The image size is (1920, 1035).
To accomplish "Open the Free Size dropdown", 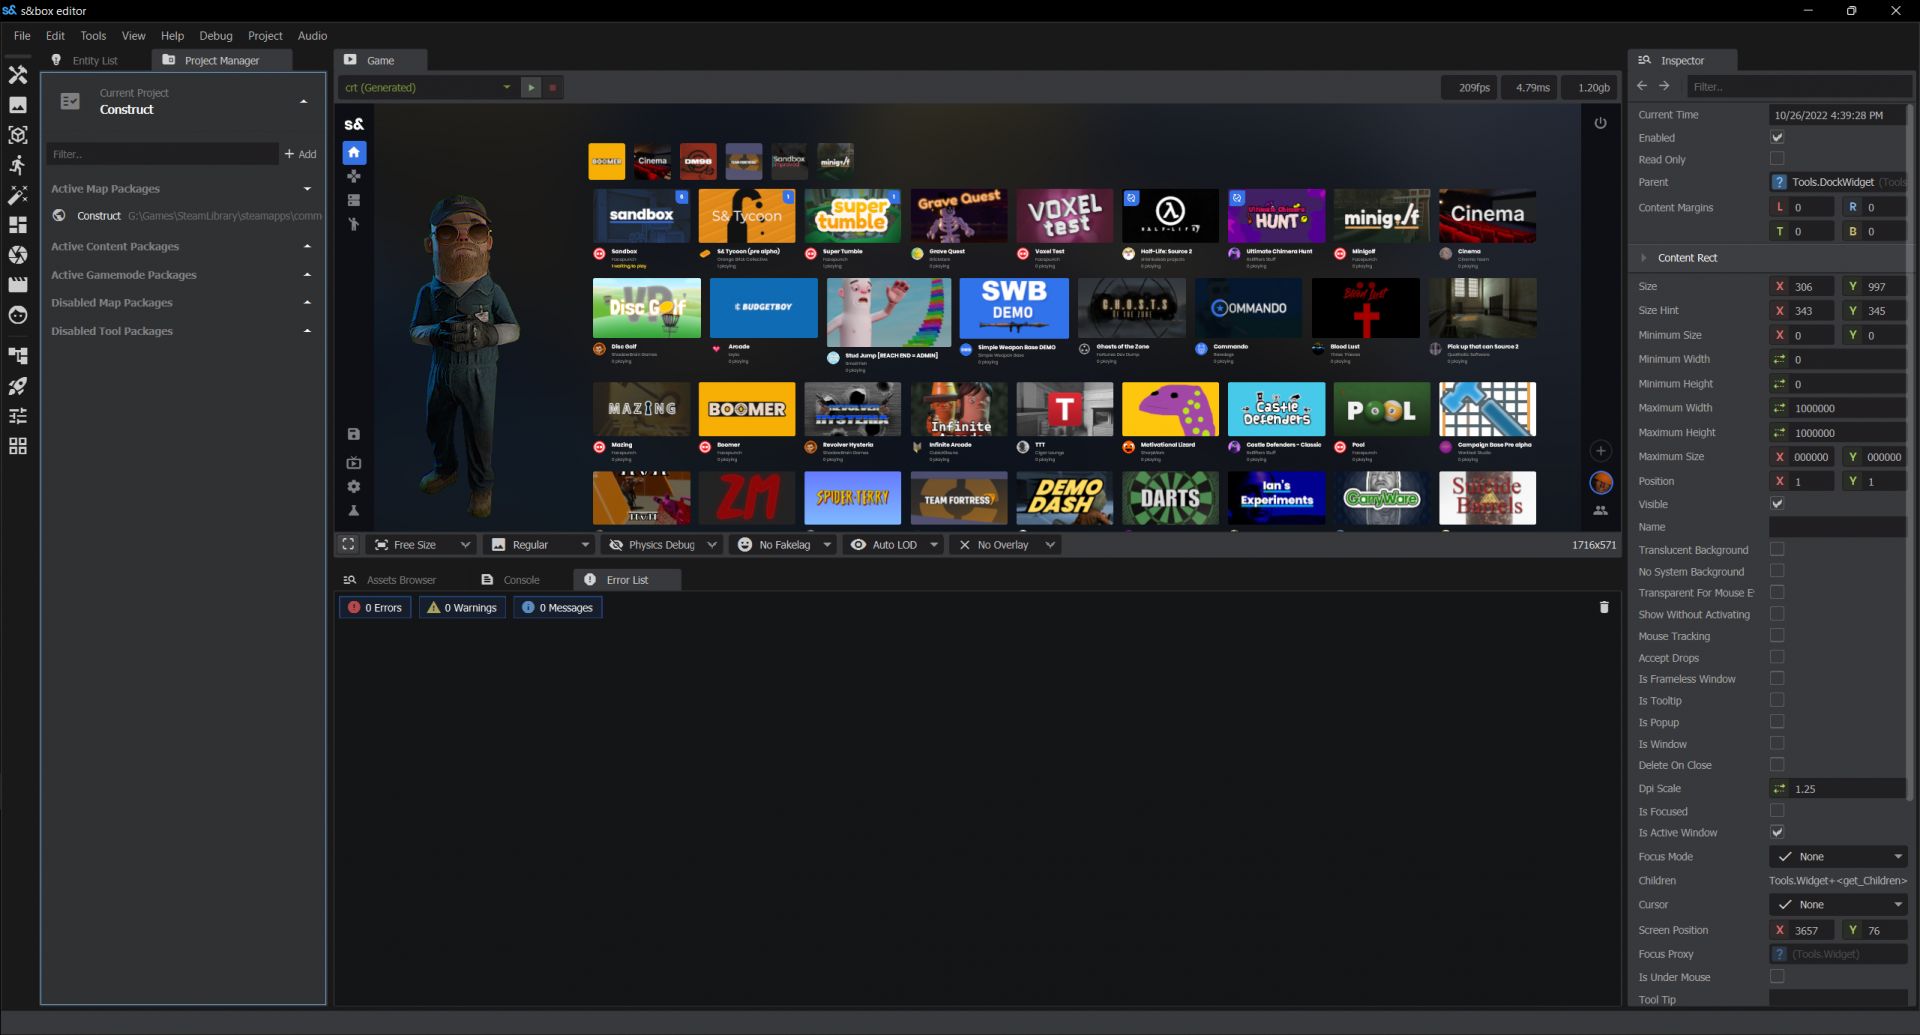I will point(421,545).
